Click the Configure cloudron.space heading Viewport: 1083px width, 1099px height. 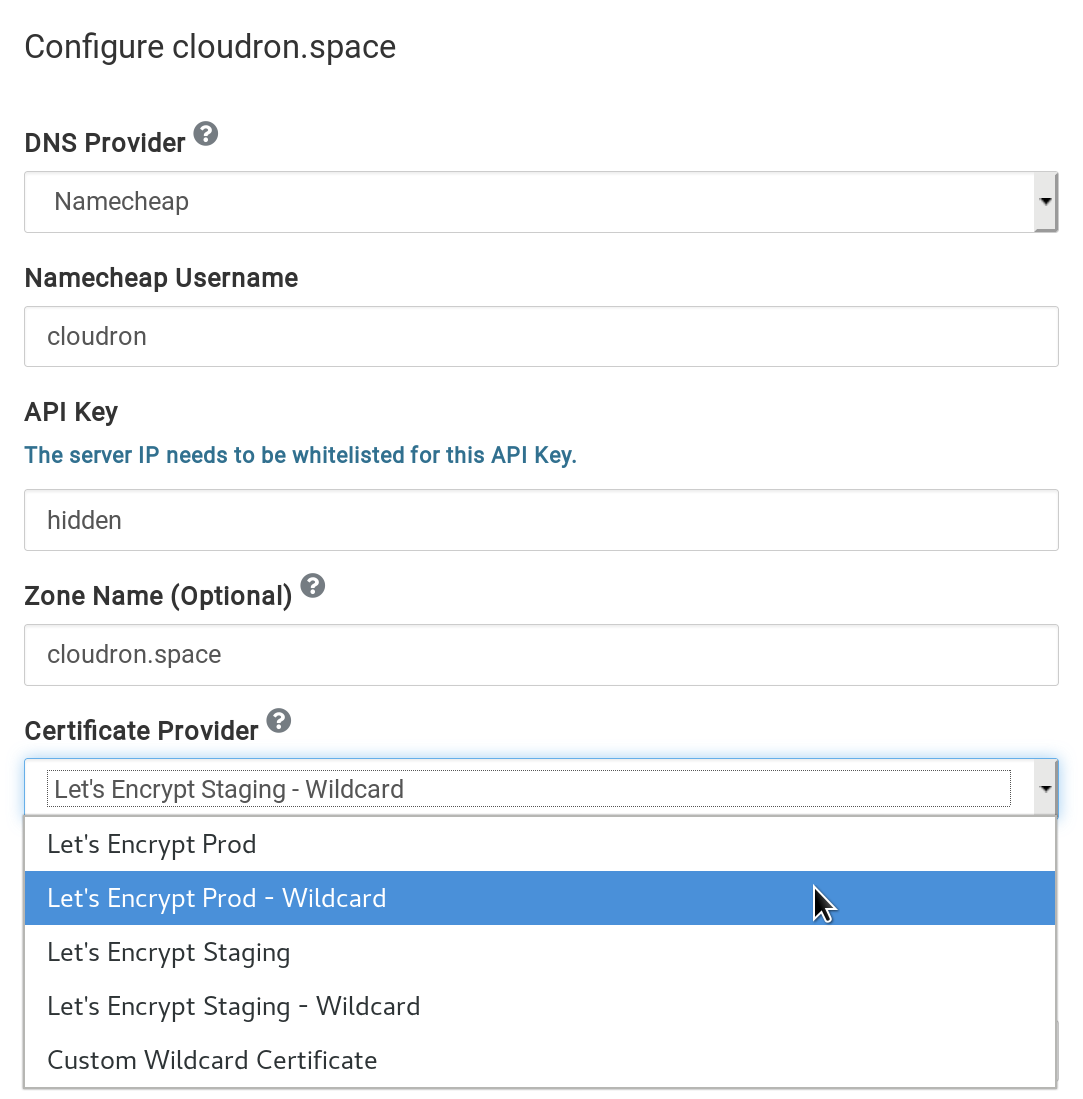click(210, 47)
